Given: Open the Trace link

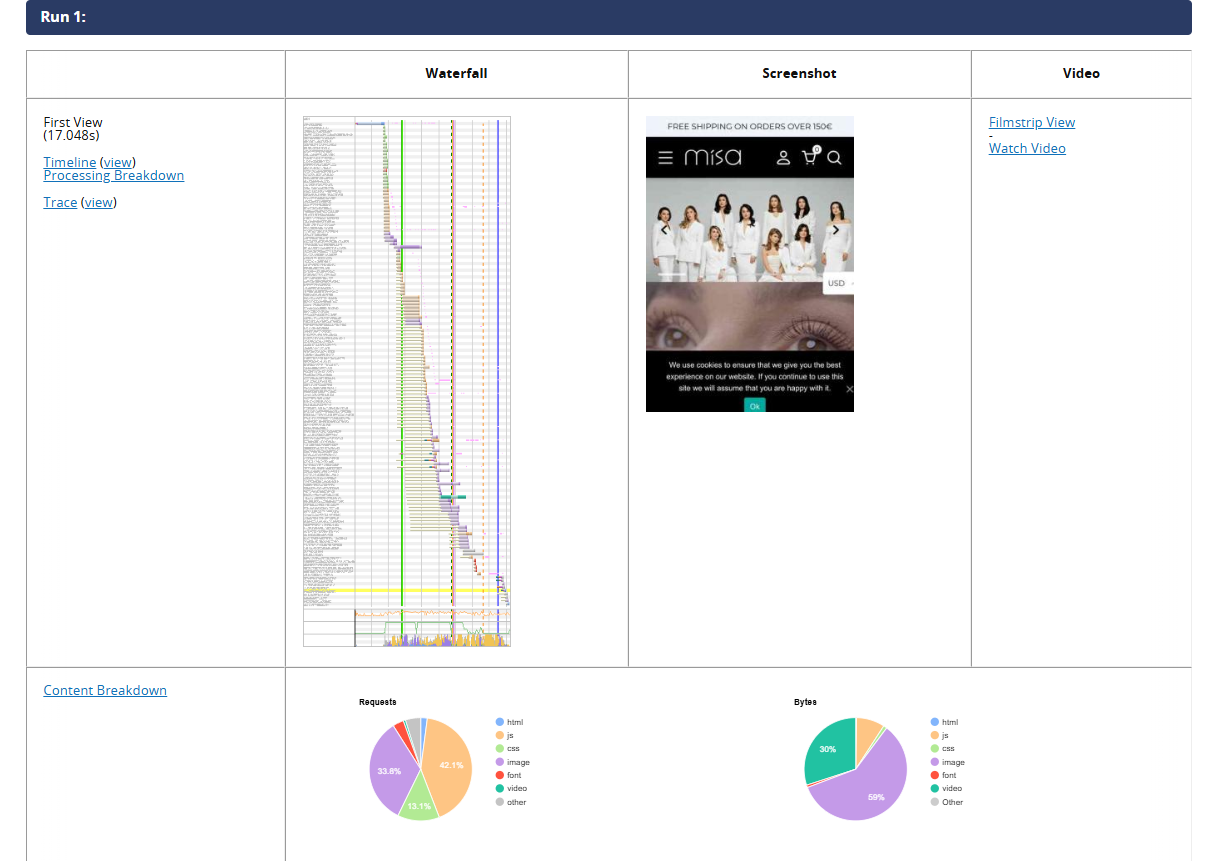Looking at the screenshot, I should [x=60, y=202].
